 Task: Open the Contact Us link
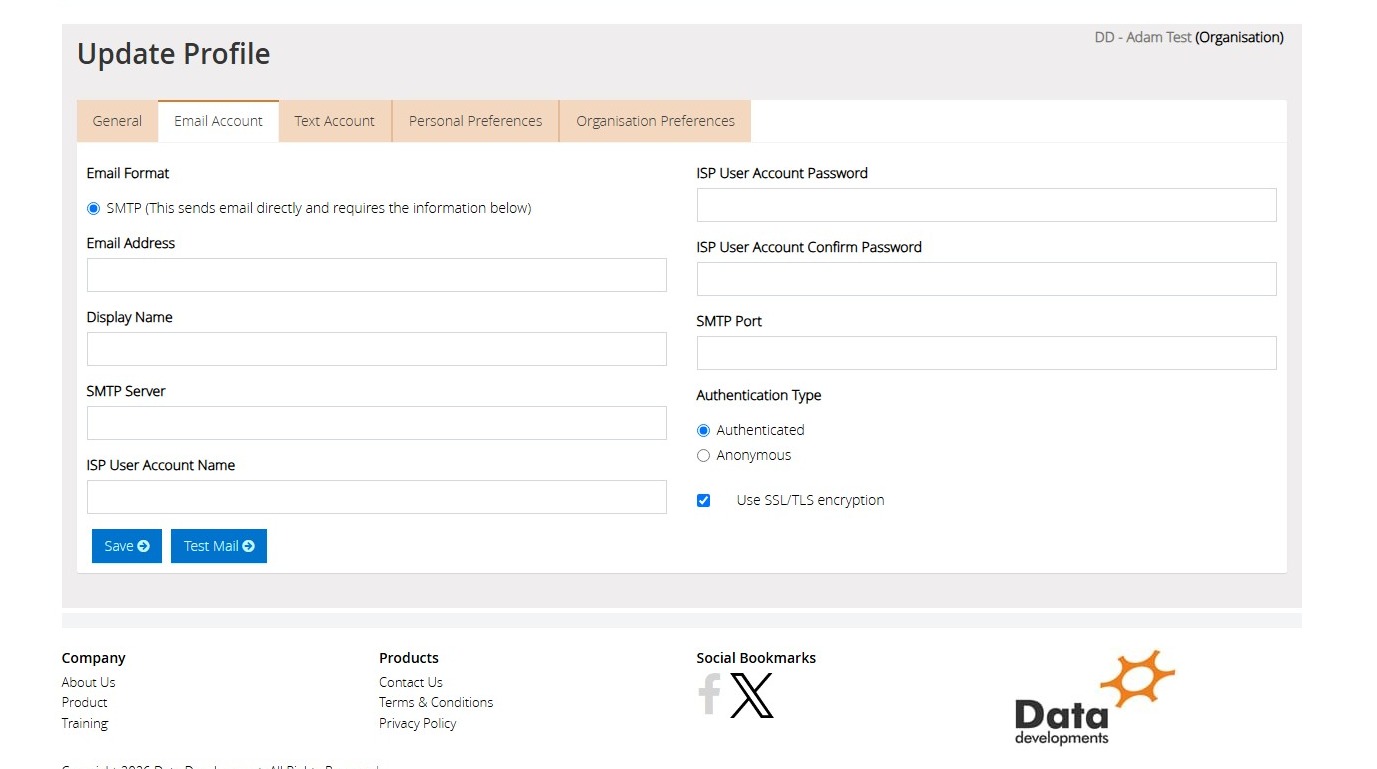click(x=410, y=682)
